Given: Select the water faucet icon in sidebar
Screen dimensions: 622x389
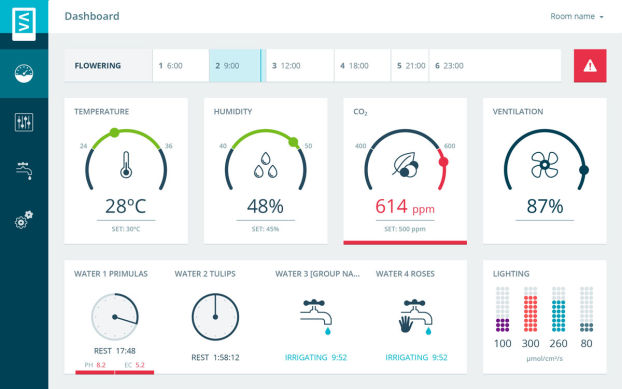Looking at the screenshot, I should click(x=24, y=171).
